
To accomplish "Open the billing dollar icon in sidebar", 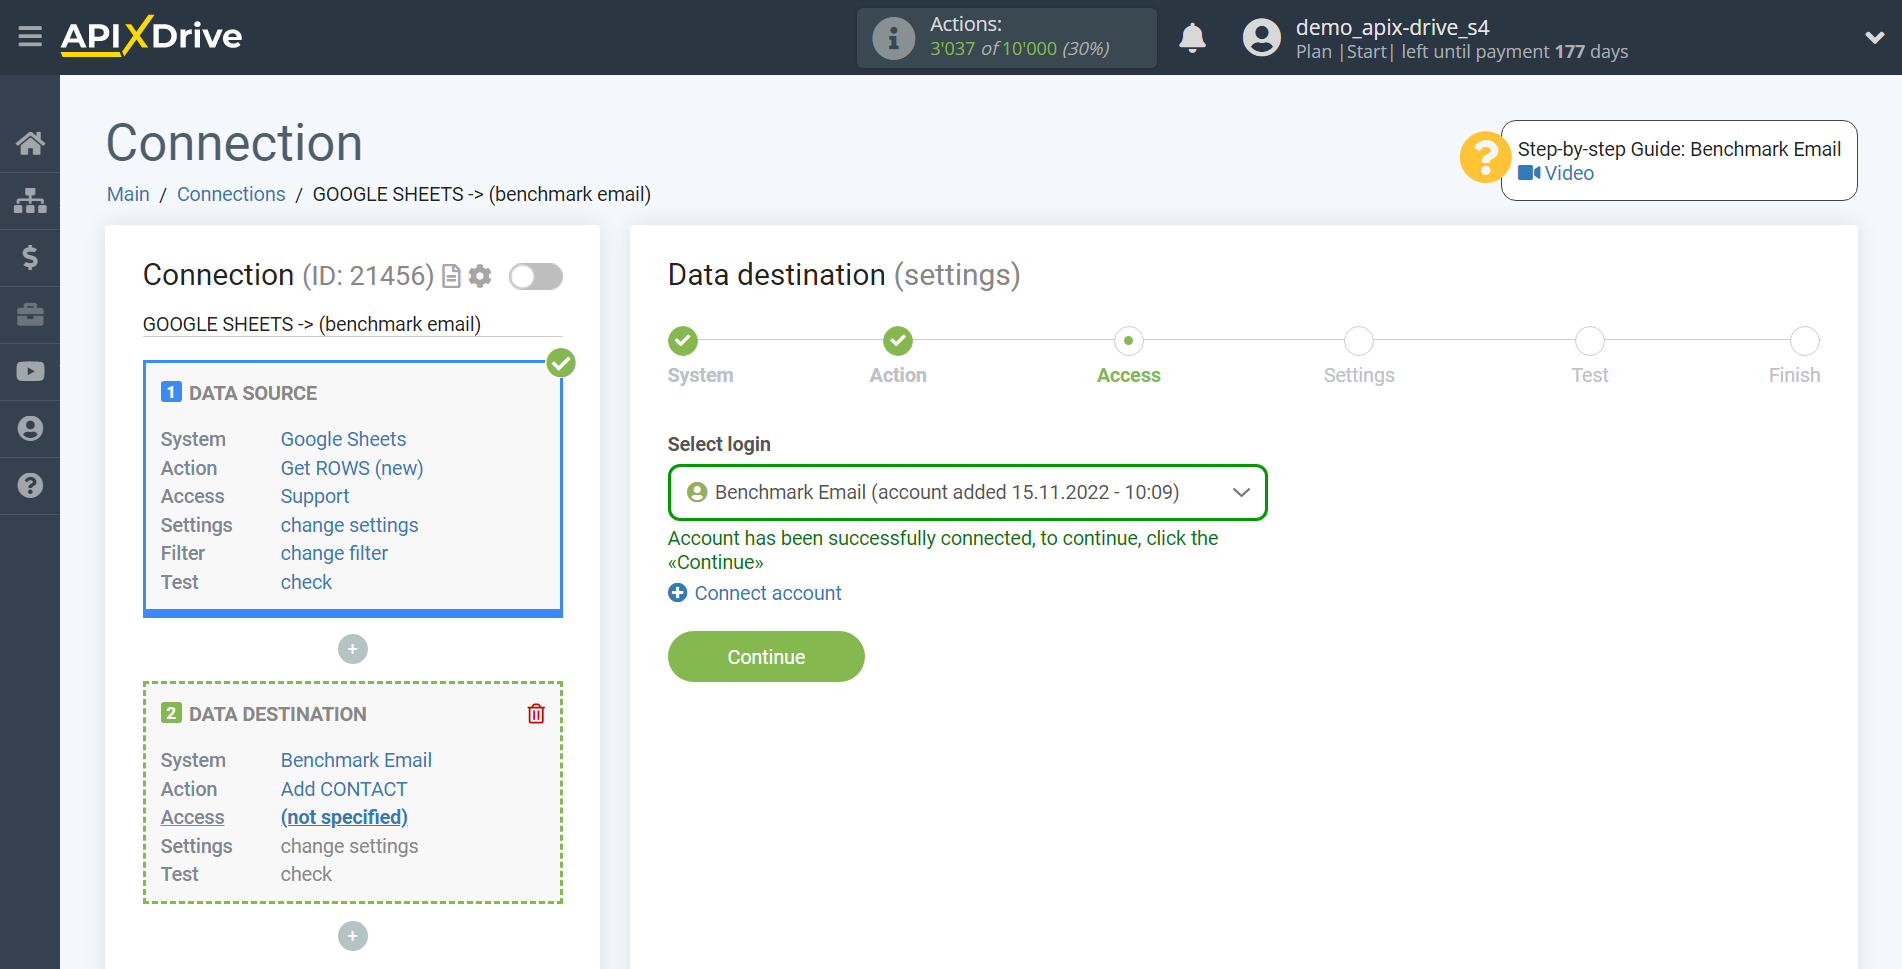I will click(x=30, y=258).
